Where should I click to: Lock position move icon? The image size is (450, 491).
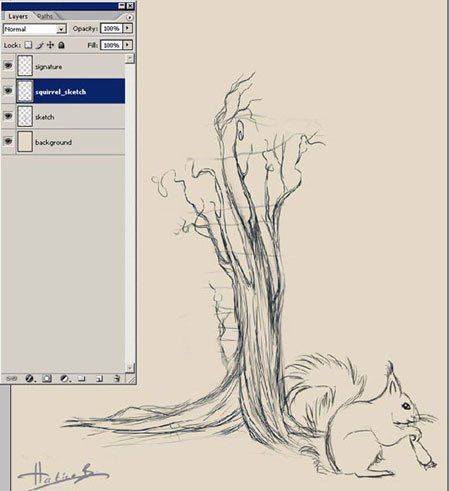pos(50,45)
